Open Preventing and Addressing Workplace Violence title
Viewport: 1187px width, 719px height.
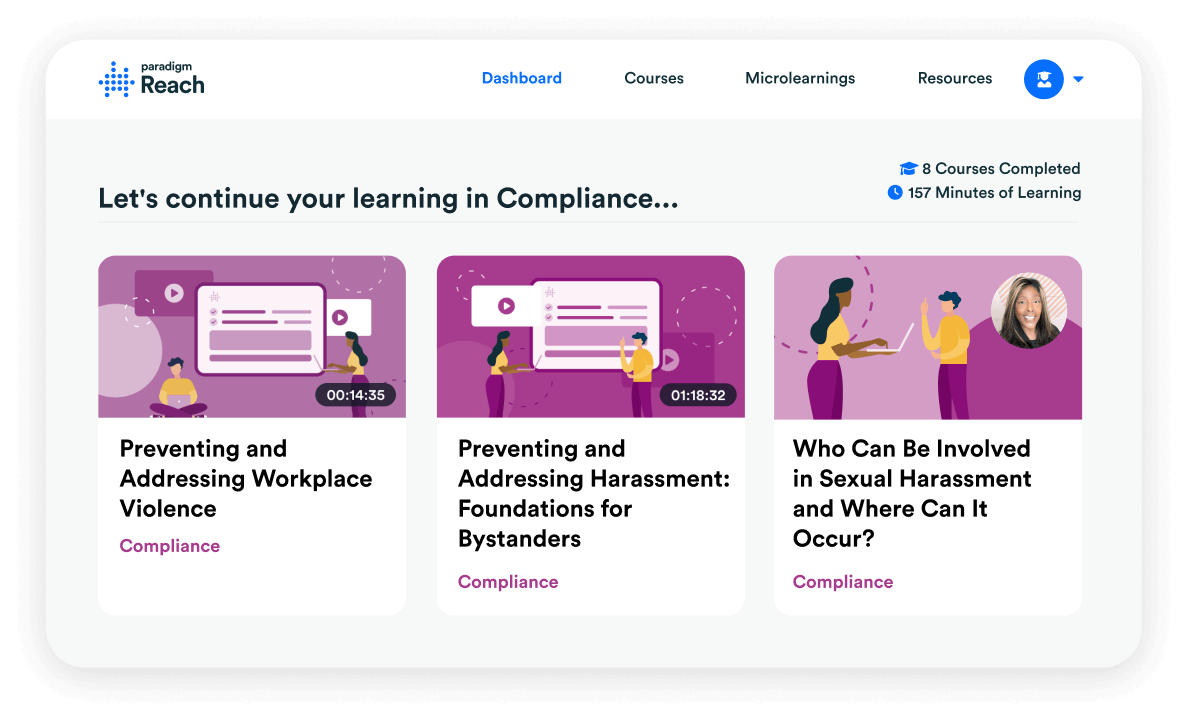pyautogui.click(x=245, y=478)
